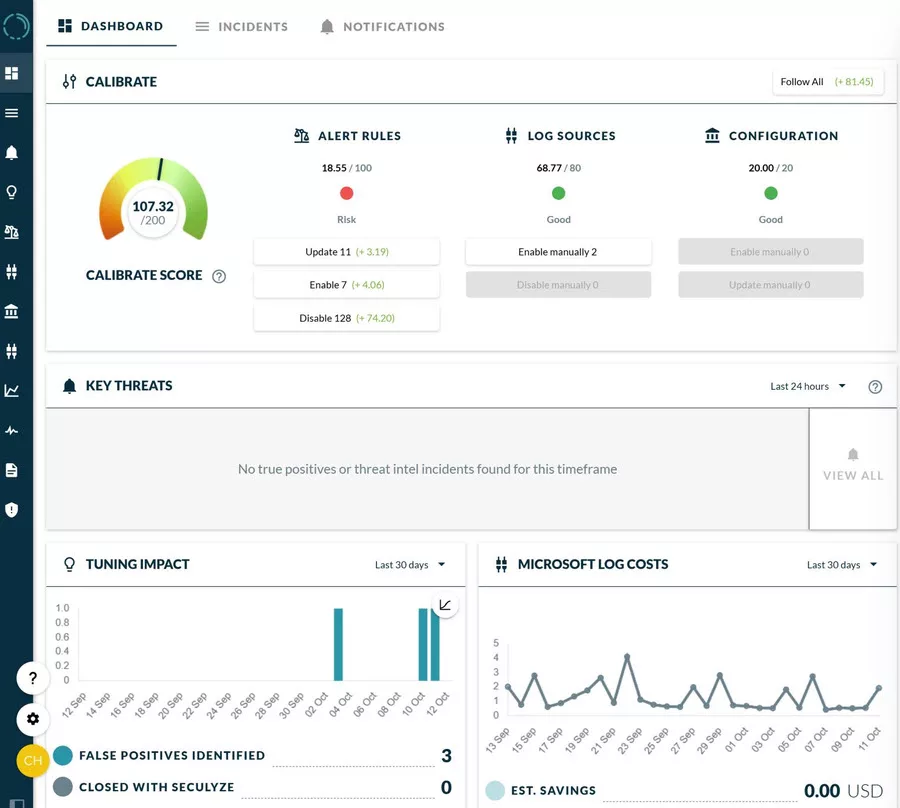Click the Log Sources plug icon heading

(511, 136)
